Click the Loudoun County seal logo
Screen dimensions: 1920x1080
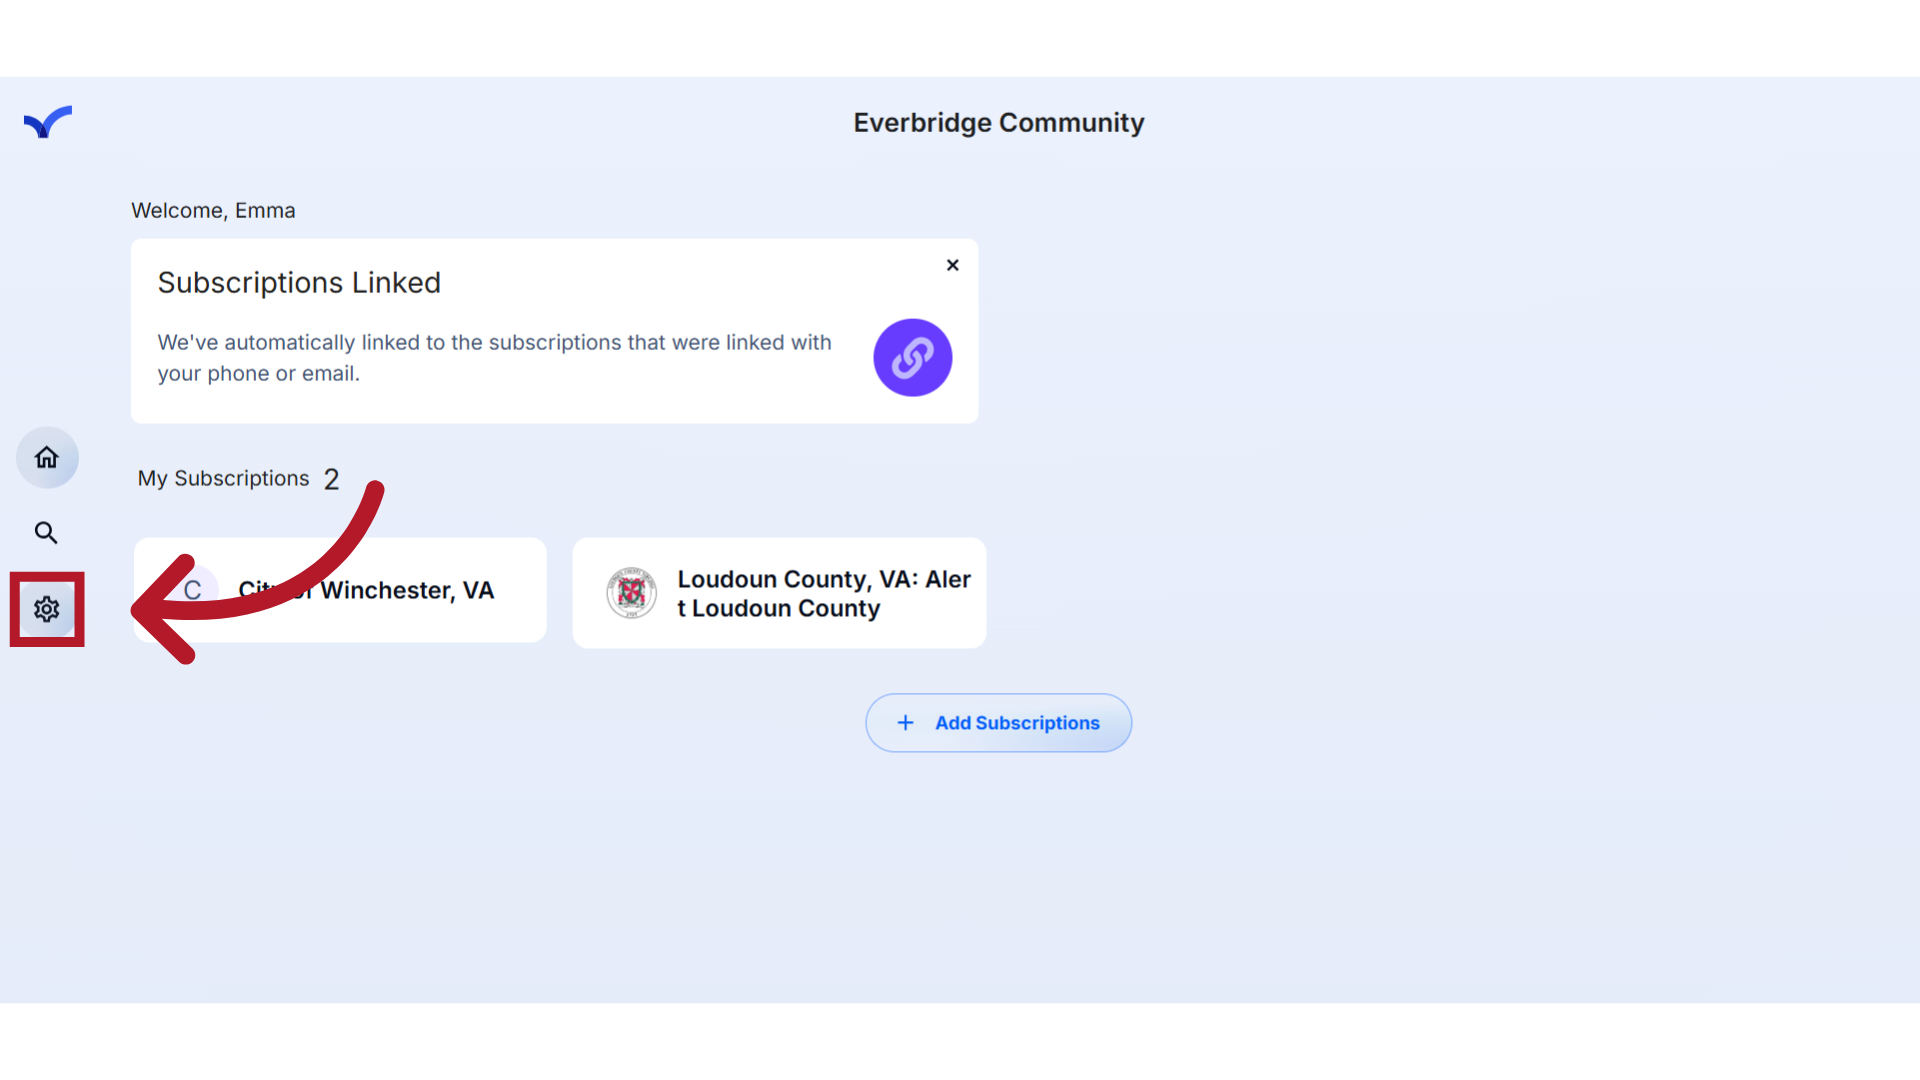tap(631, 593)
